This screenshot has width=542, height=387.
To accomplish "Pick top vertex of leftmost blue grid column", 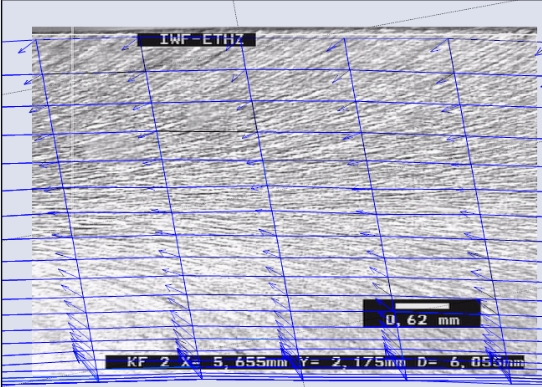I will [x=36, y=40].
